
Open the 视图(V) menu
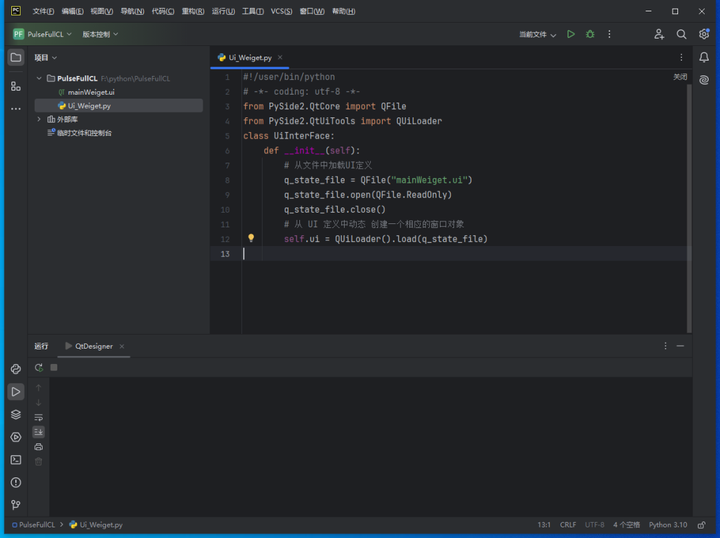click(x=101, y=11)
